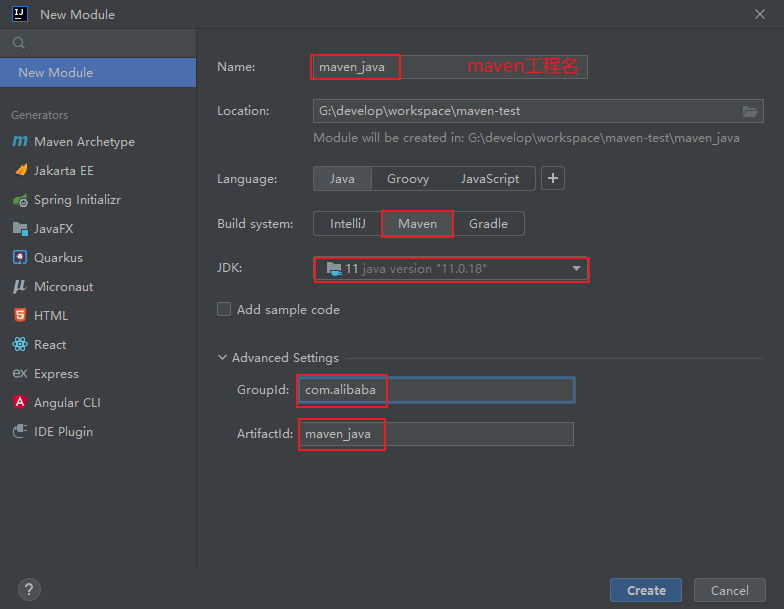
Task: Select Angular CLI generator entry
Action: (98, 402)
